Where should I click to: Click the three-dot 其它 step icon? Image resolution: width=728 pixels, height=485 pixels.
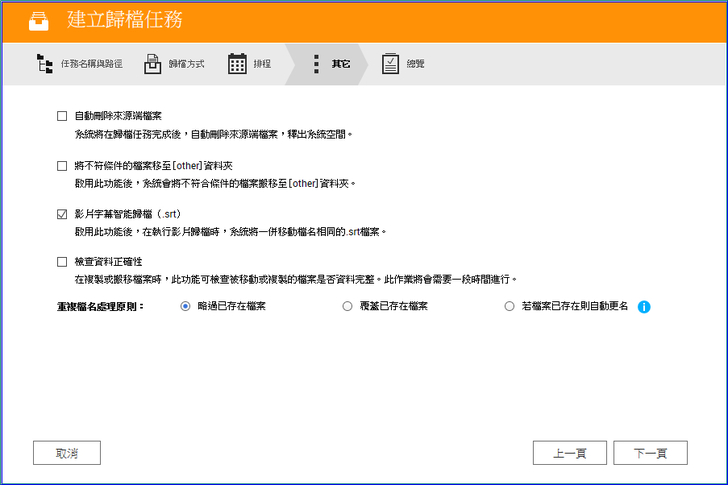(316, 64)
